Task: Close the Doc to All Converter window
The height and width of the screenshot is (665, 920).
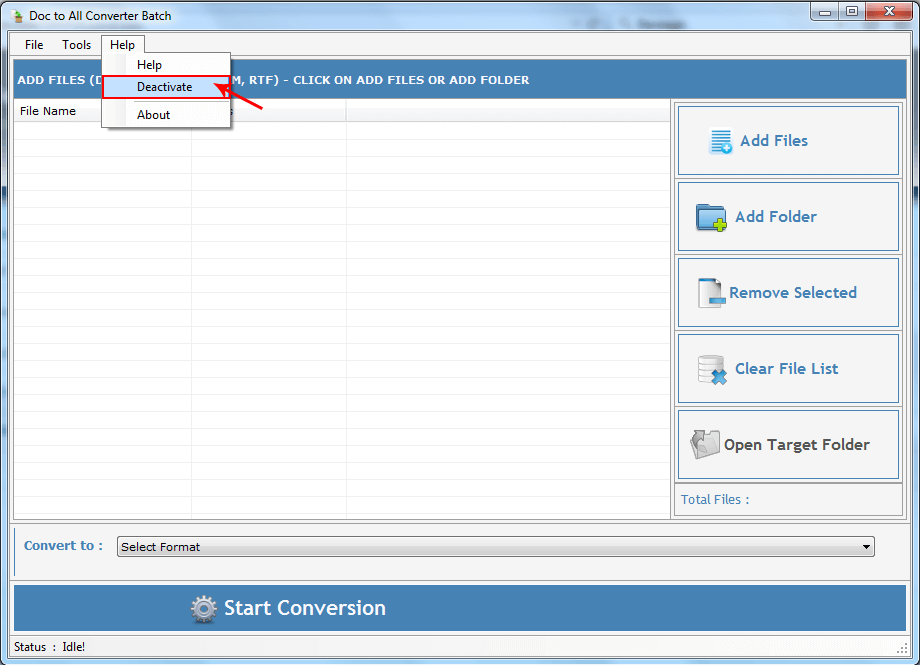Action: click(889, 12)
